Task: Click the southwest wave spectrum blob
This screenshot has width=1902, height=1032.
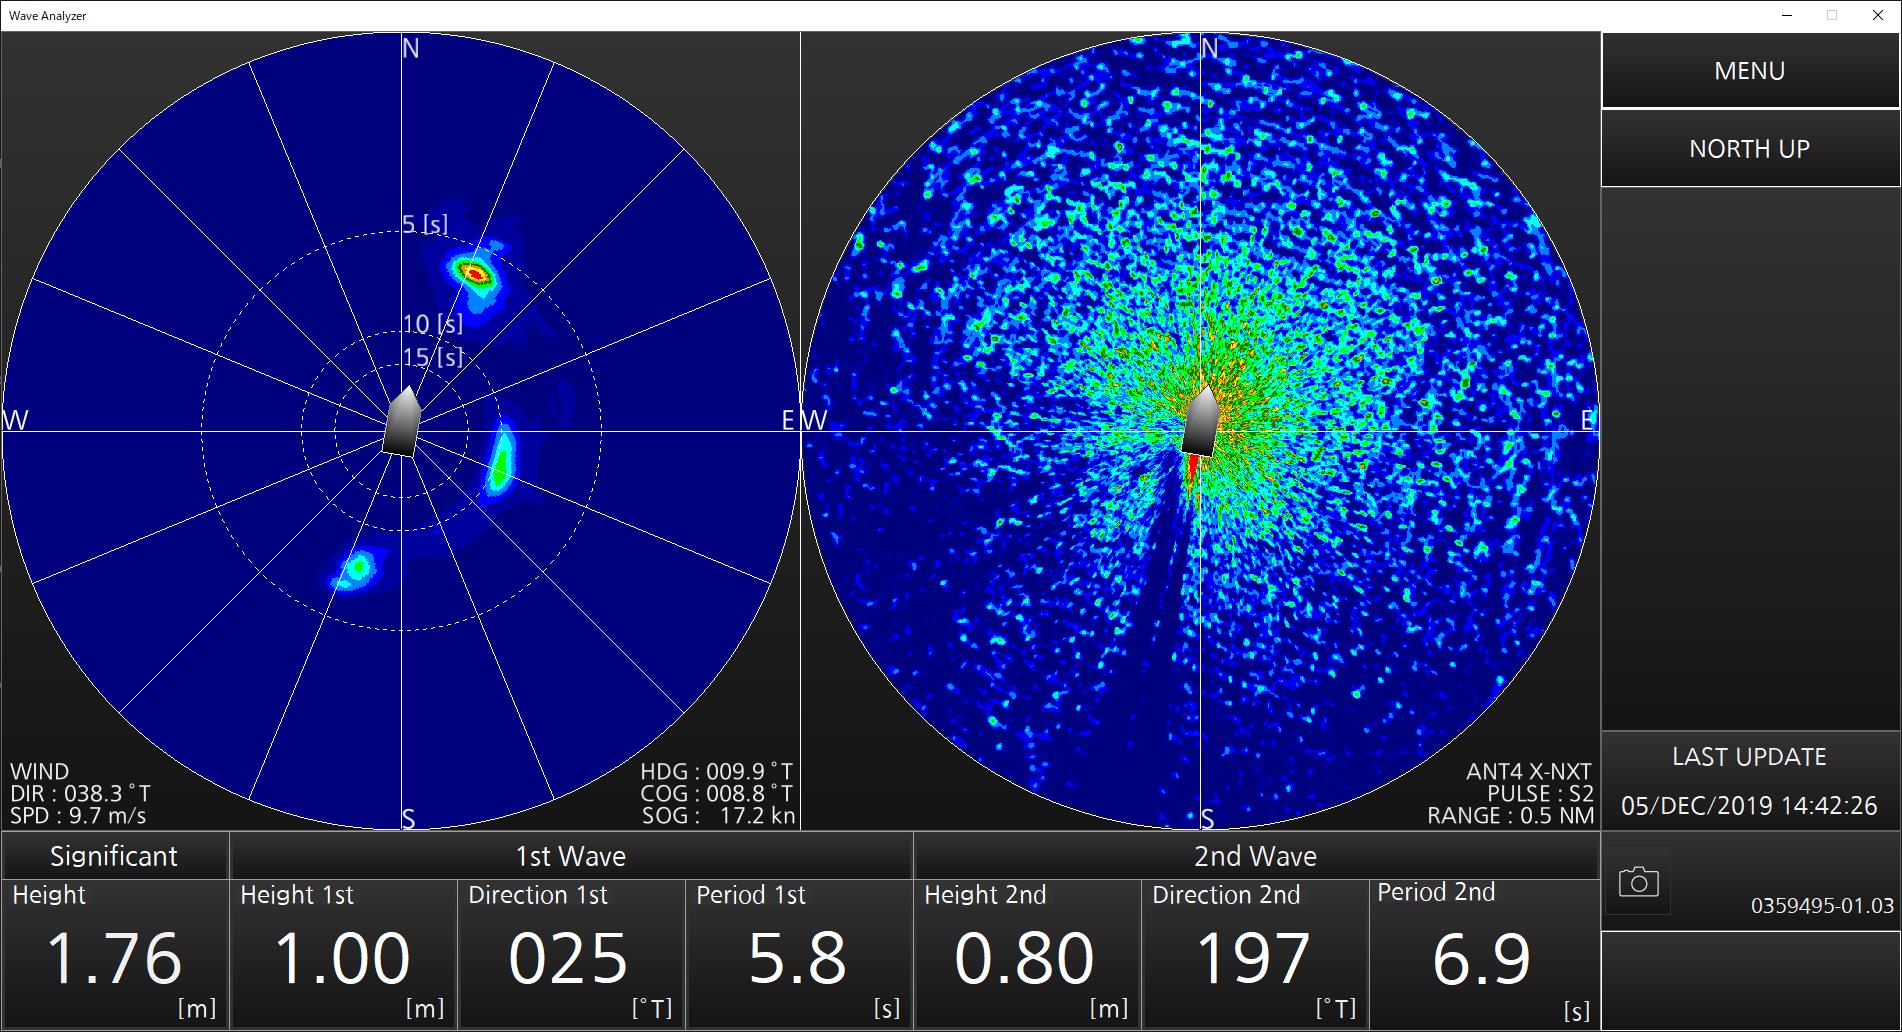Action: coord(356,569)
